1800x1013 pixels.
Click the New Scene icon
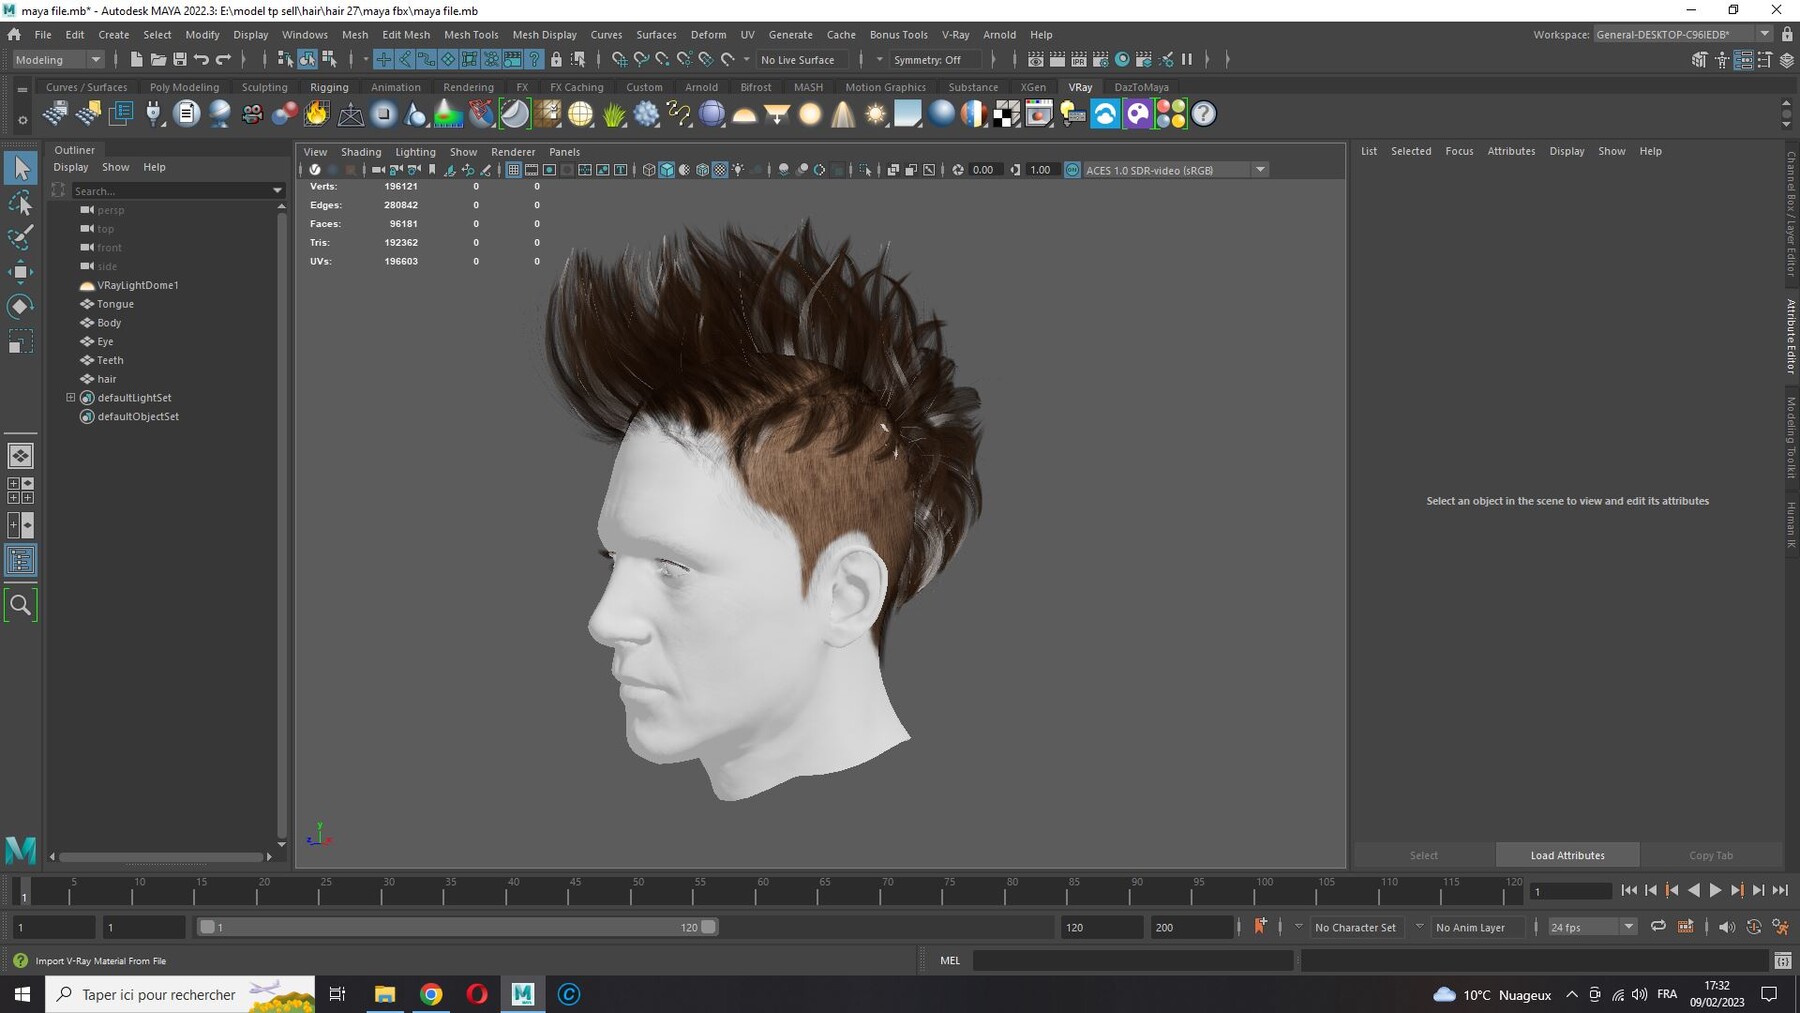pyautogui.click(x=136, y=60)
